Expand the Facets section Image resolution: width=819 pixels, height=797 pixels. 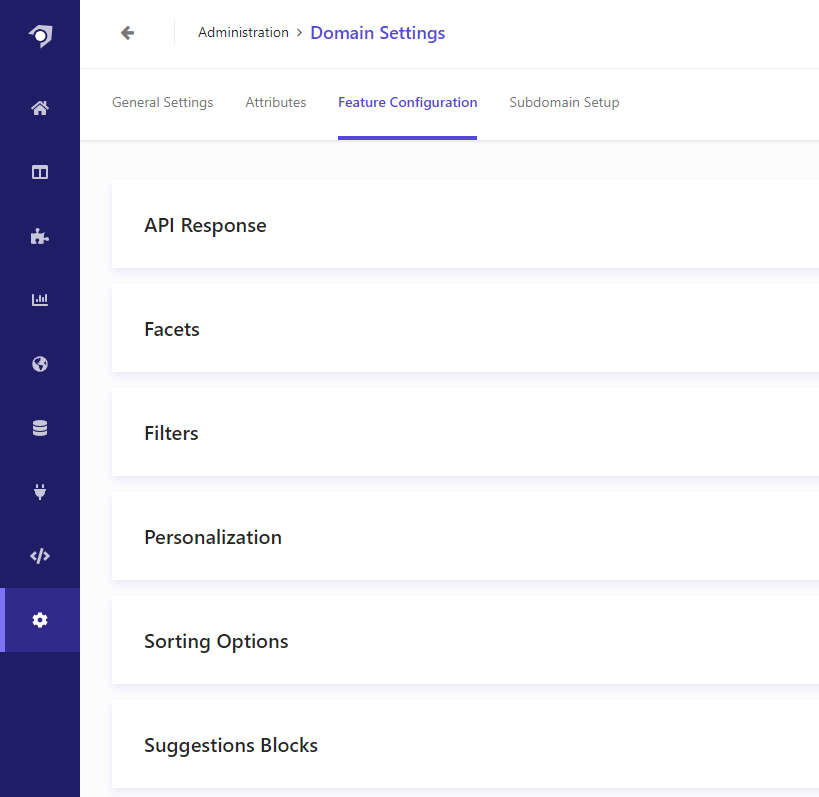click(x=465, y=329)
